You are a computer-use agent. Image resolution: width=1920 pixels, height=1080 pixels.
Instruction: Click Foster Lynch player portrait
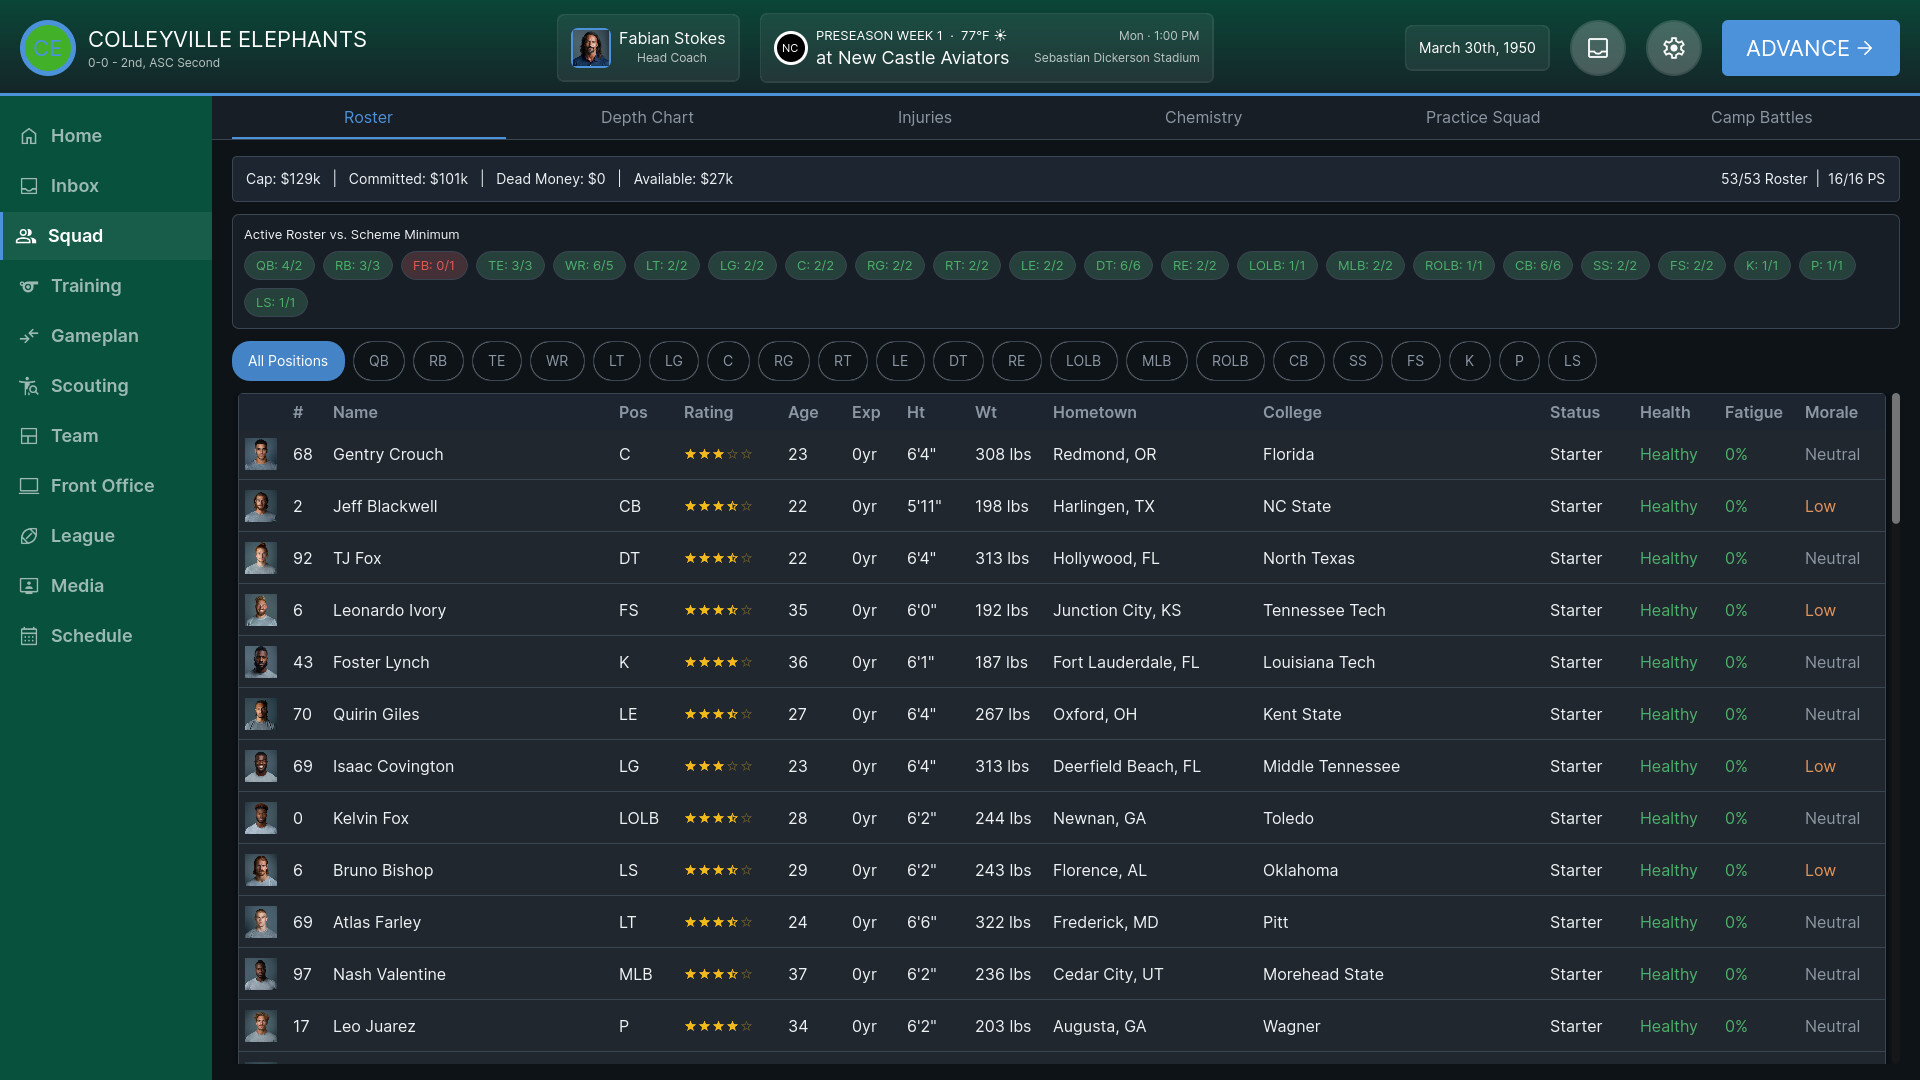tap(261, 662)
